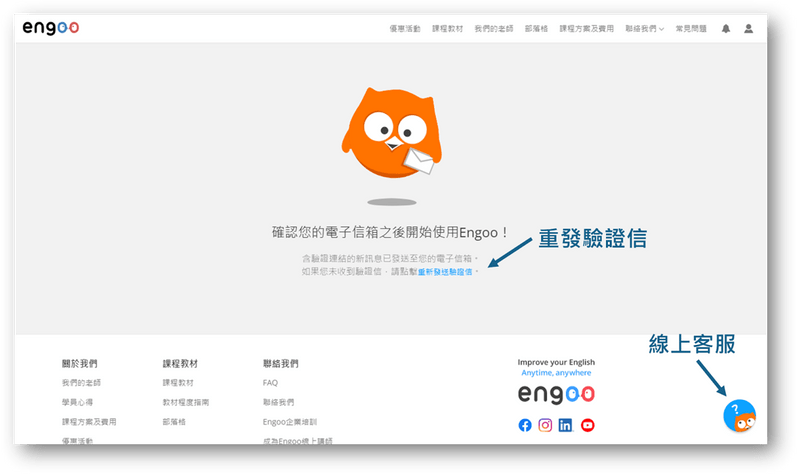Click the Engoo logo in the header
Image resolution: width=797 pixels, height=474 pixels.
[50, 28]
